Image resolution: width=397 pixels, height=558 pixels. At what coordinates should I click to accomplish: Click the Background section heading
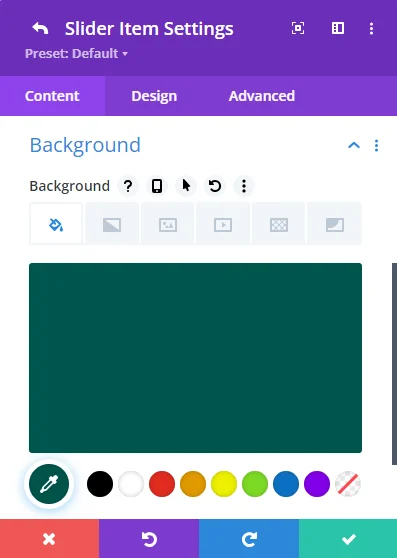click(x=85, y=145)
